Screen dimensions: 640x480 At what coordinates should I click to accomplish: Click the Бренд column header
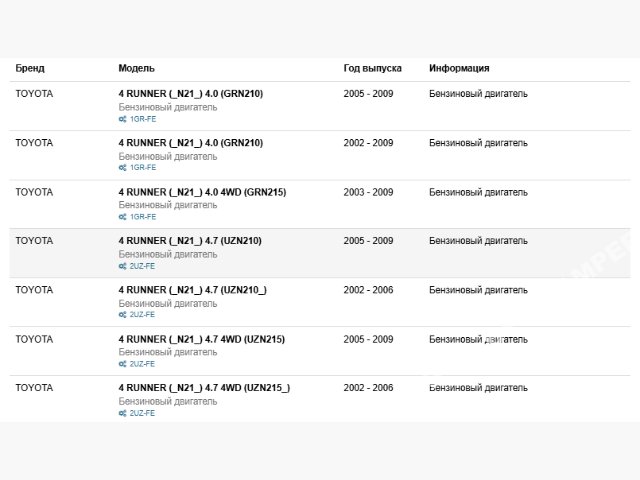coord(30,68)
